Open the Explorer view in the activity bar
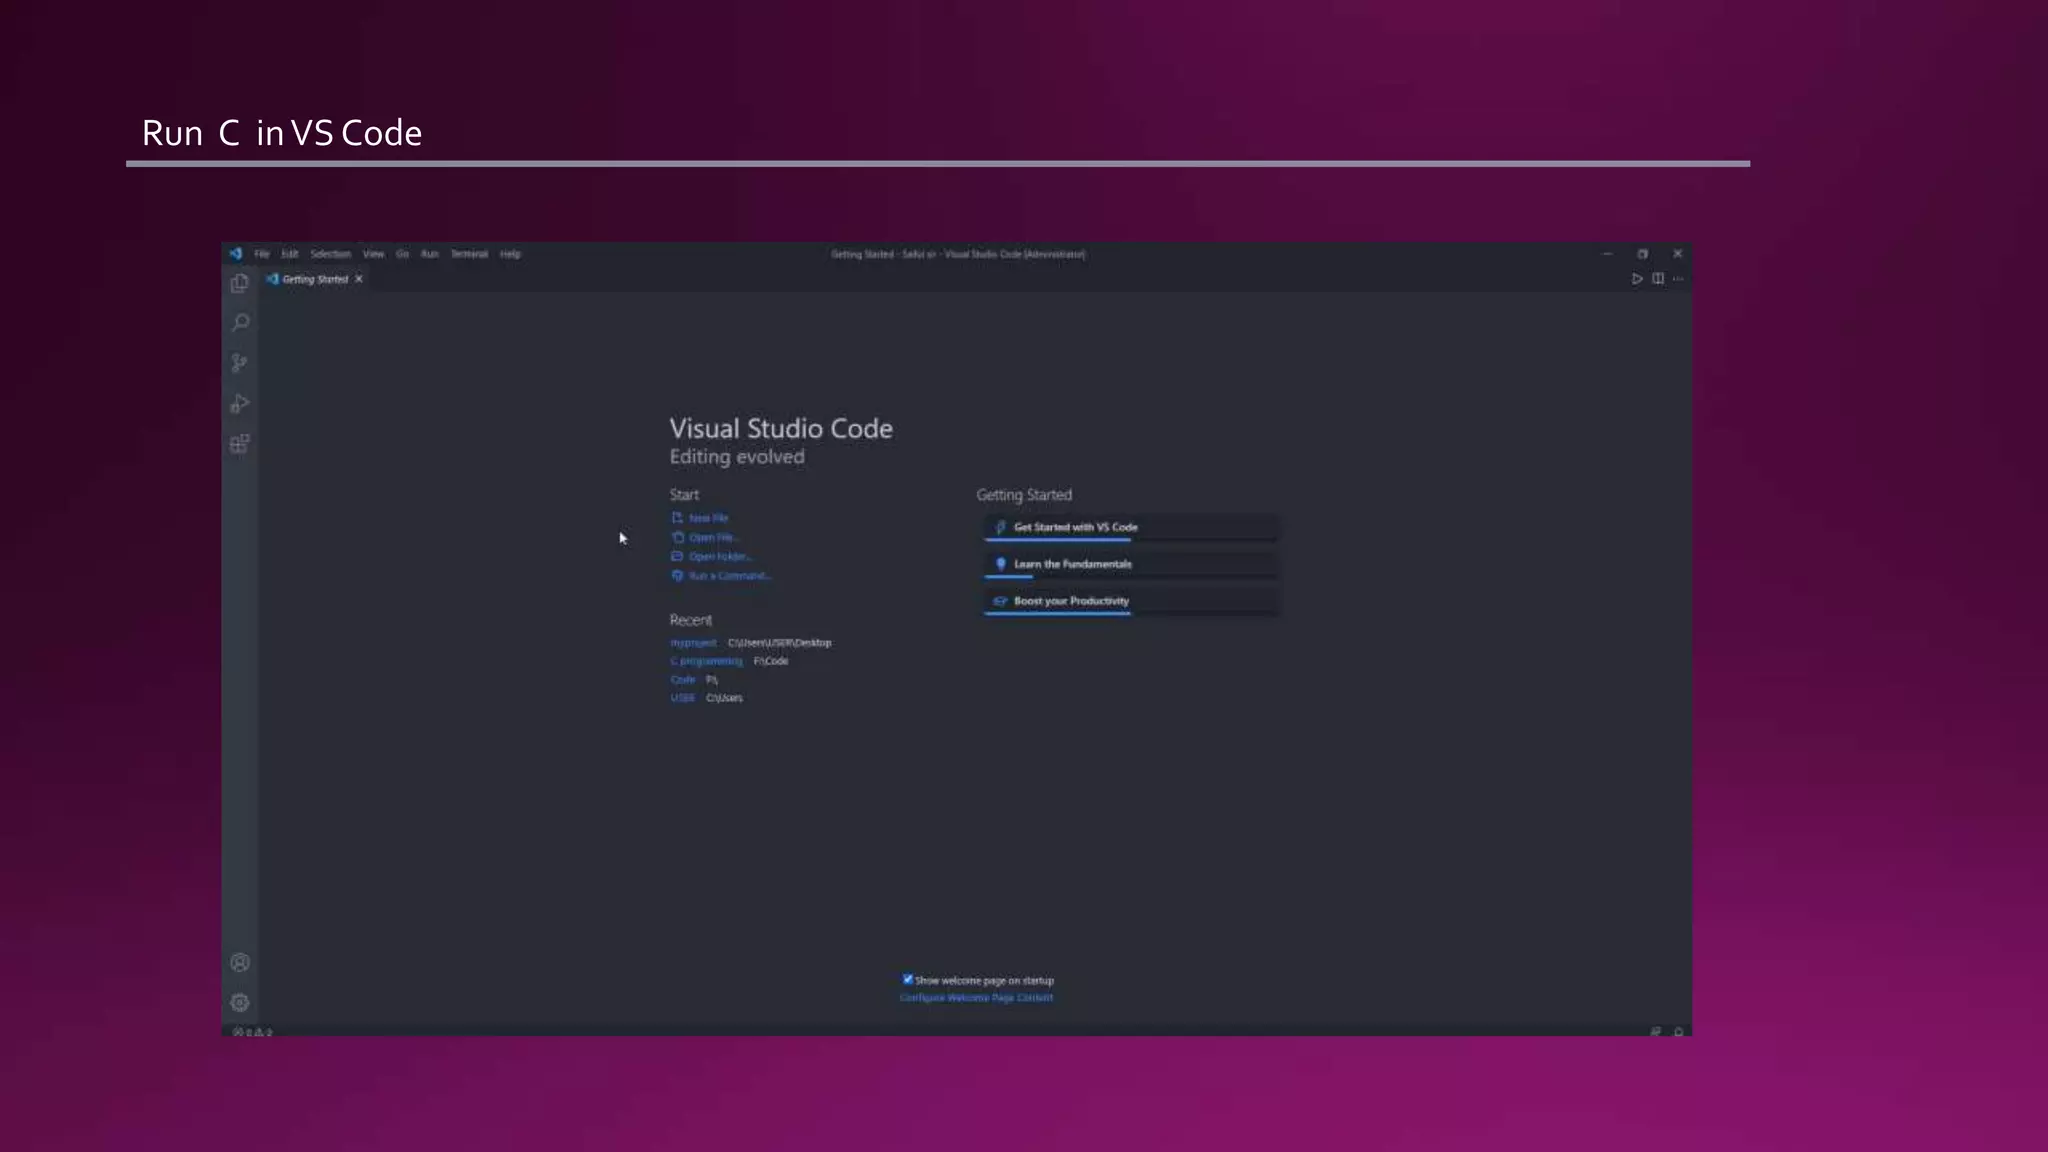The width and height of the screenshot is (2048, 1152). coord(239,283)
